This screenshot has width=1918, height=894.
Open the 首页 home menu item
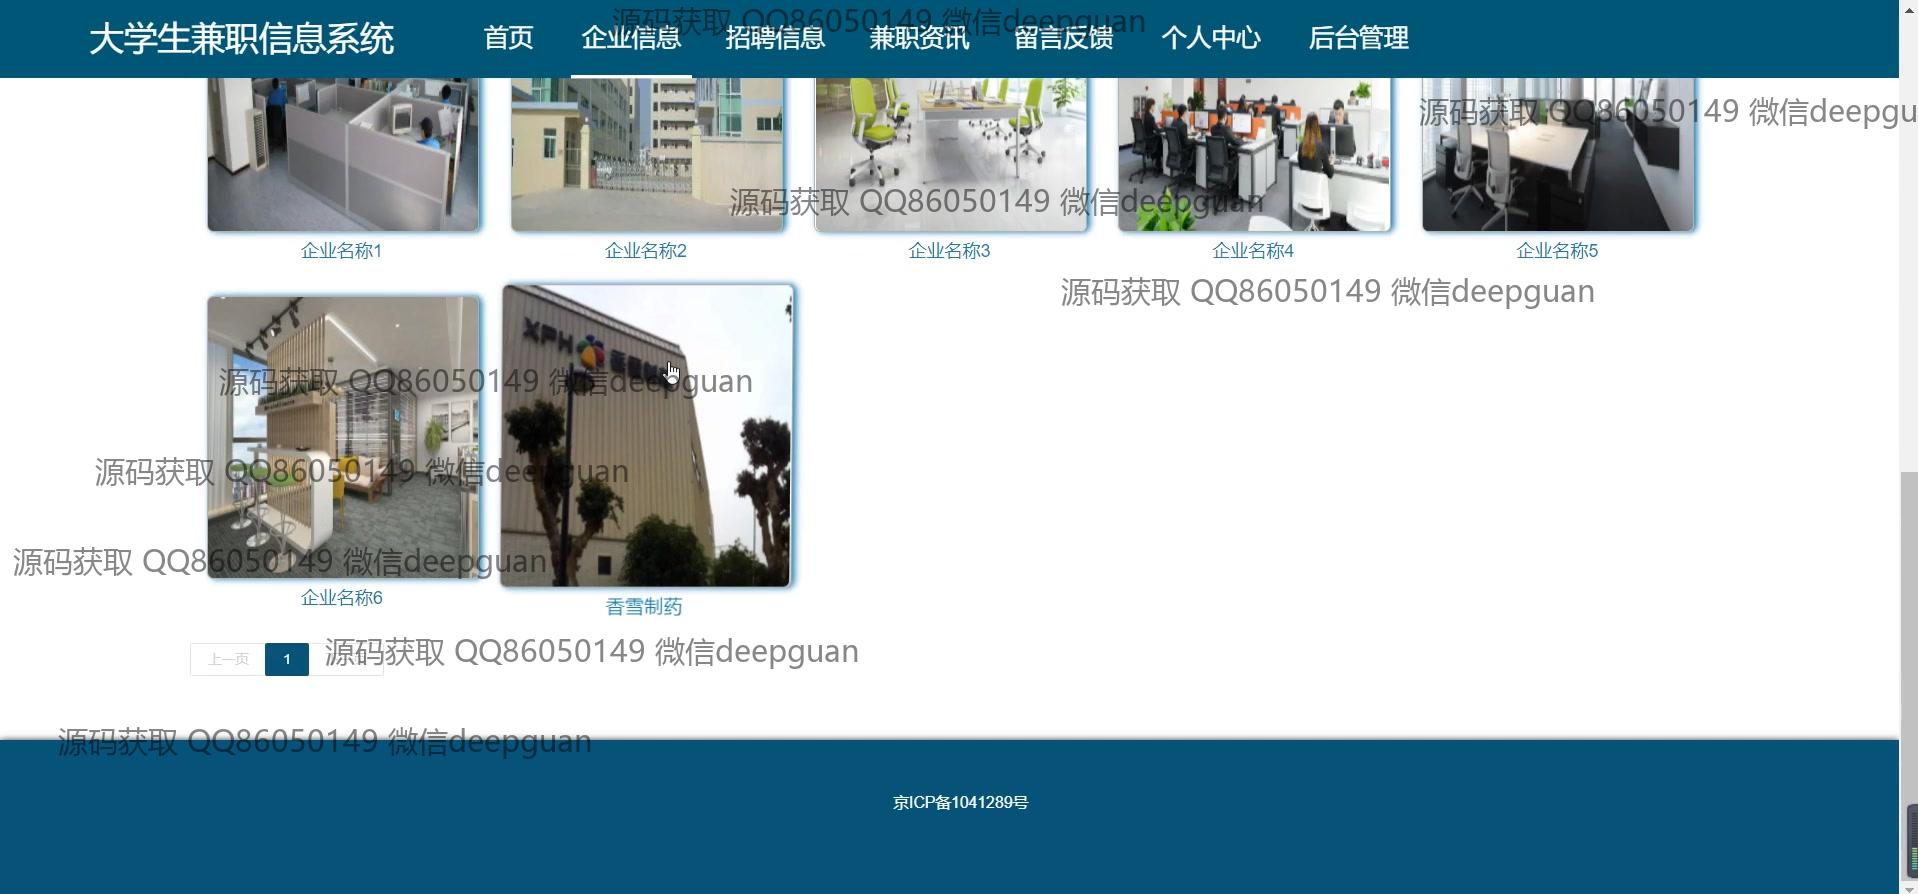click(508, 38)
